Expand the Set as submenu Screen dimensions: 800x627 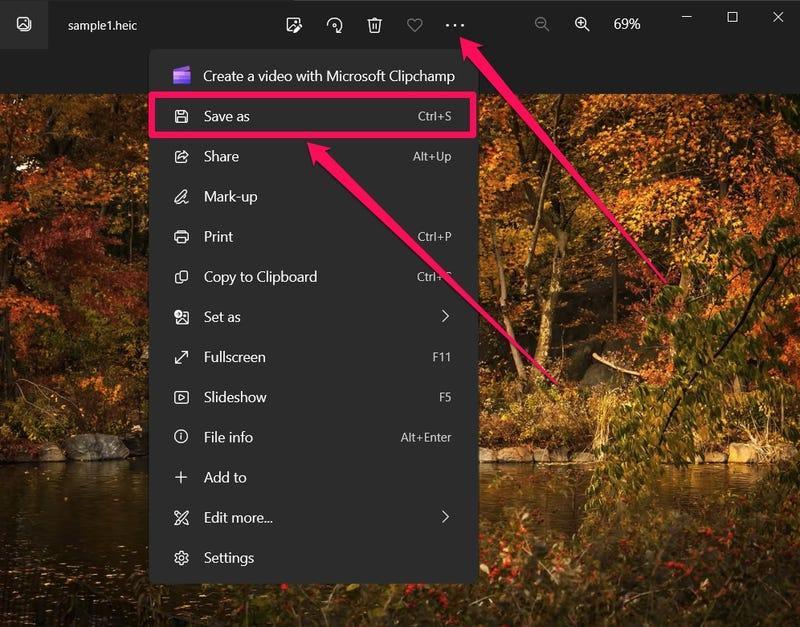[x=313, y=317]
